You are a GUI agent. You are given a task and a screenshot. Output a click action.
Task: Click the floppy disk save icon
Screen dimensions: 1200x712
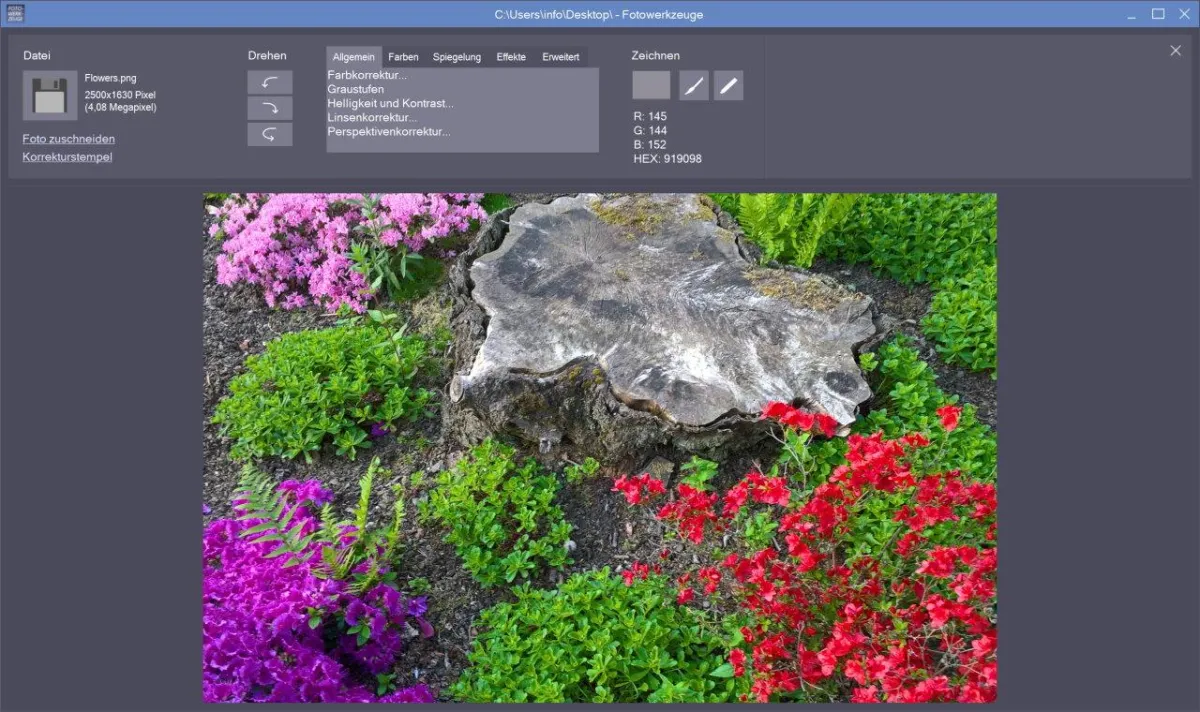[50, 96]
